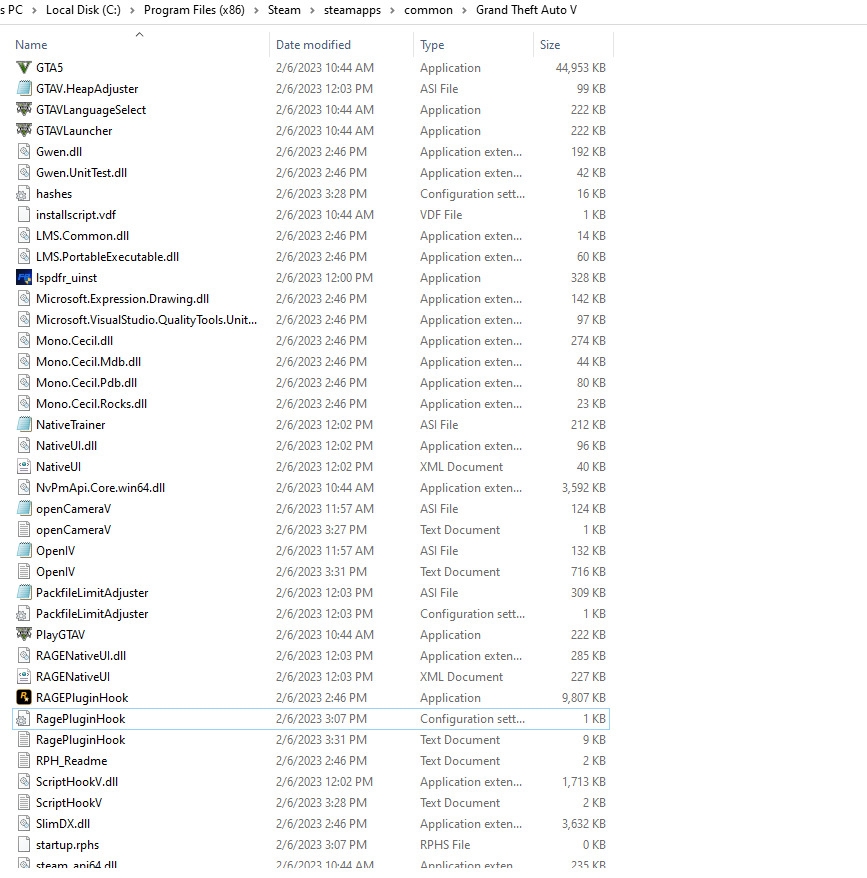Click the OpenIV text document icon
The image size is (867, 878).
24,572
